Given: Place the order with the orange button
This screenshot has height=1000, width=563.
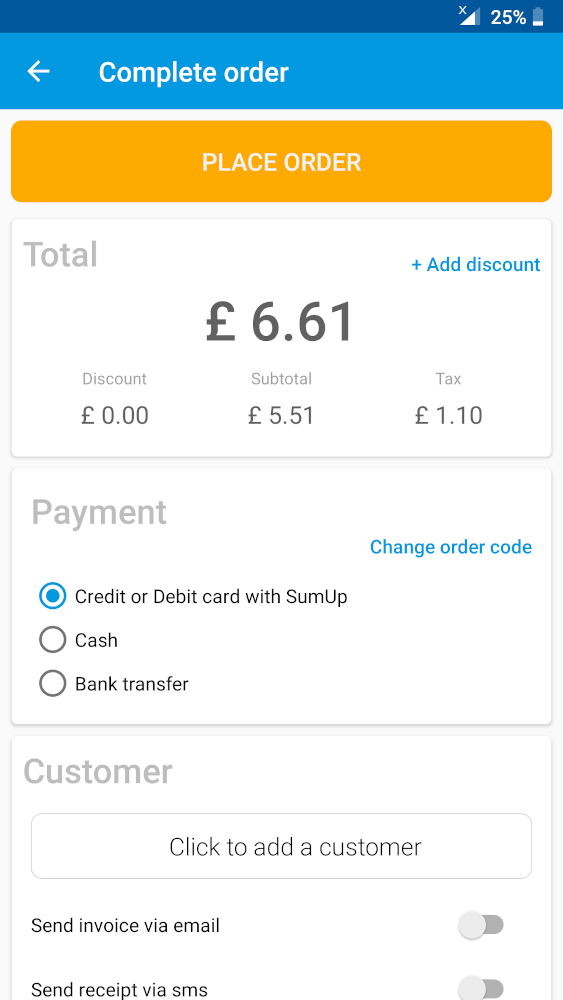Looking at the screenshot, I should point(281,161).
